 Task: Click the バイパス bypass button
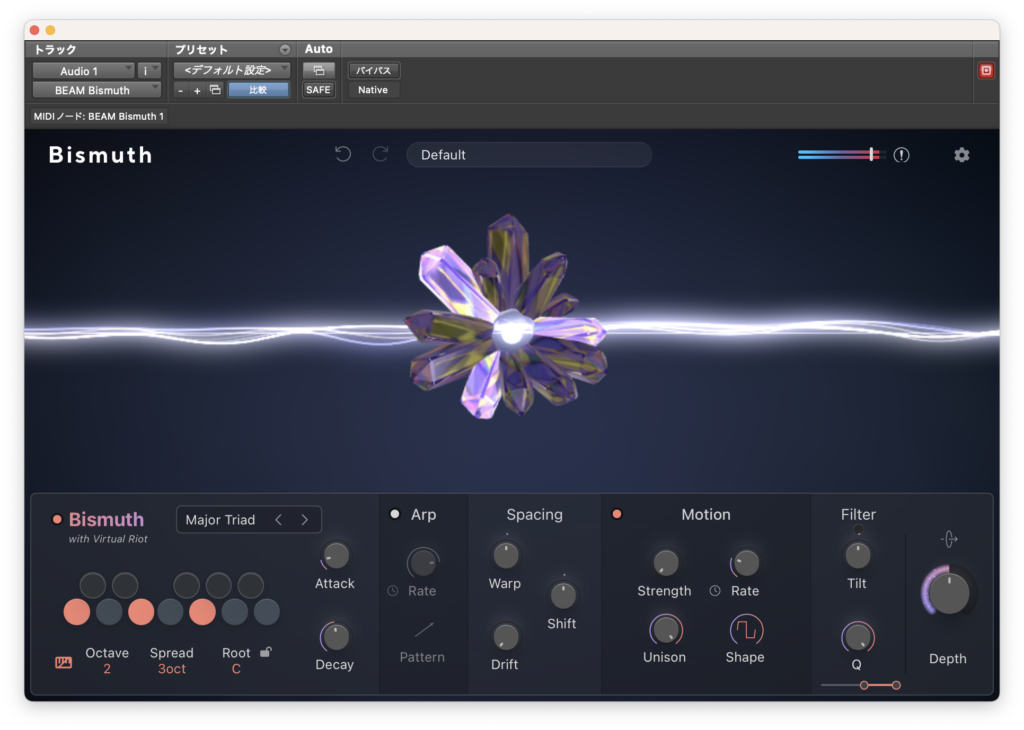click(x=374, y=70)
